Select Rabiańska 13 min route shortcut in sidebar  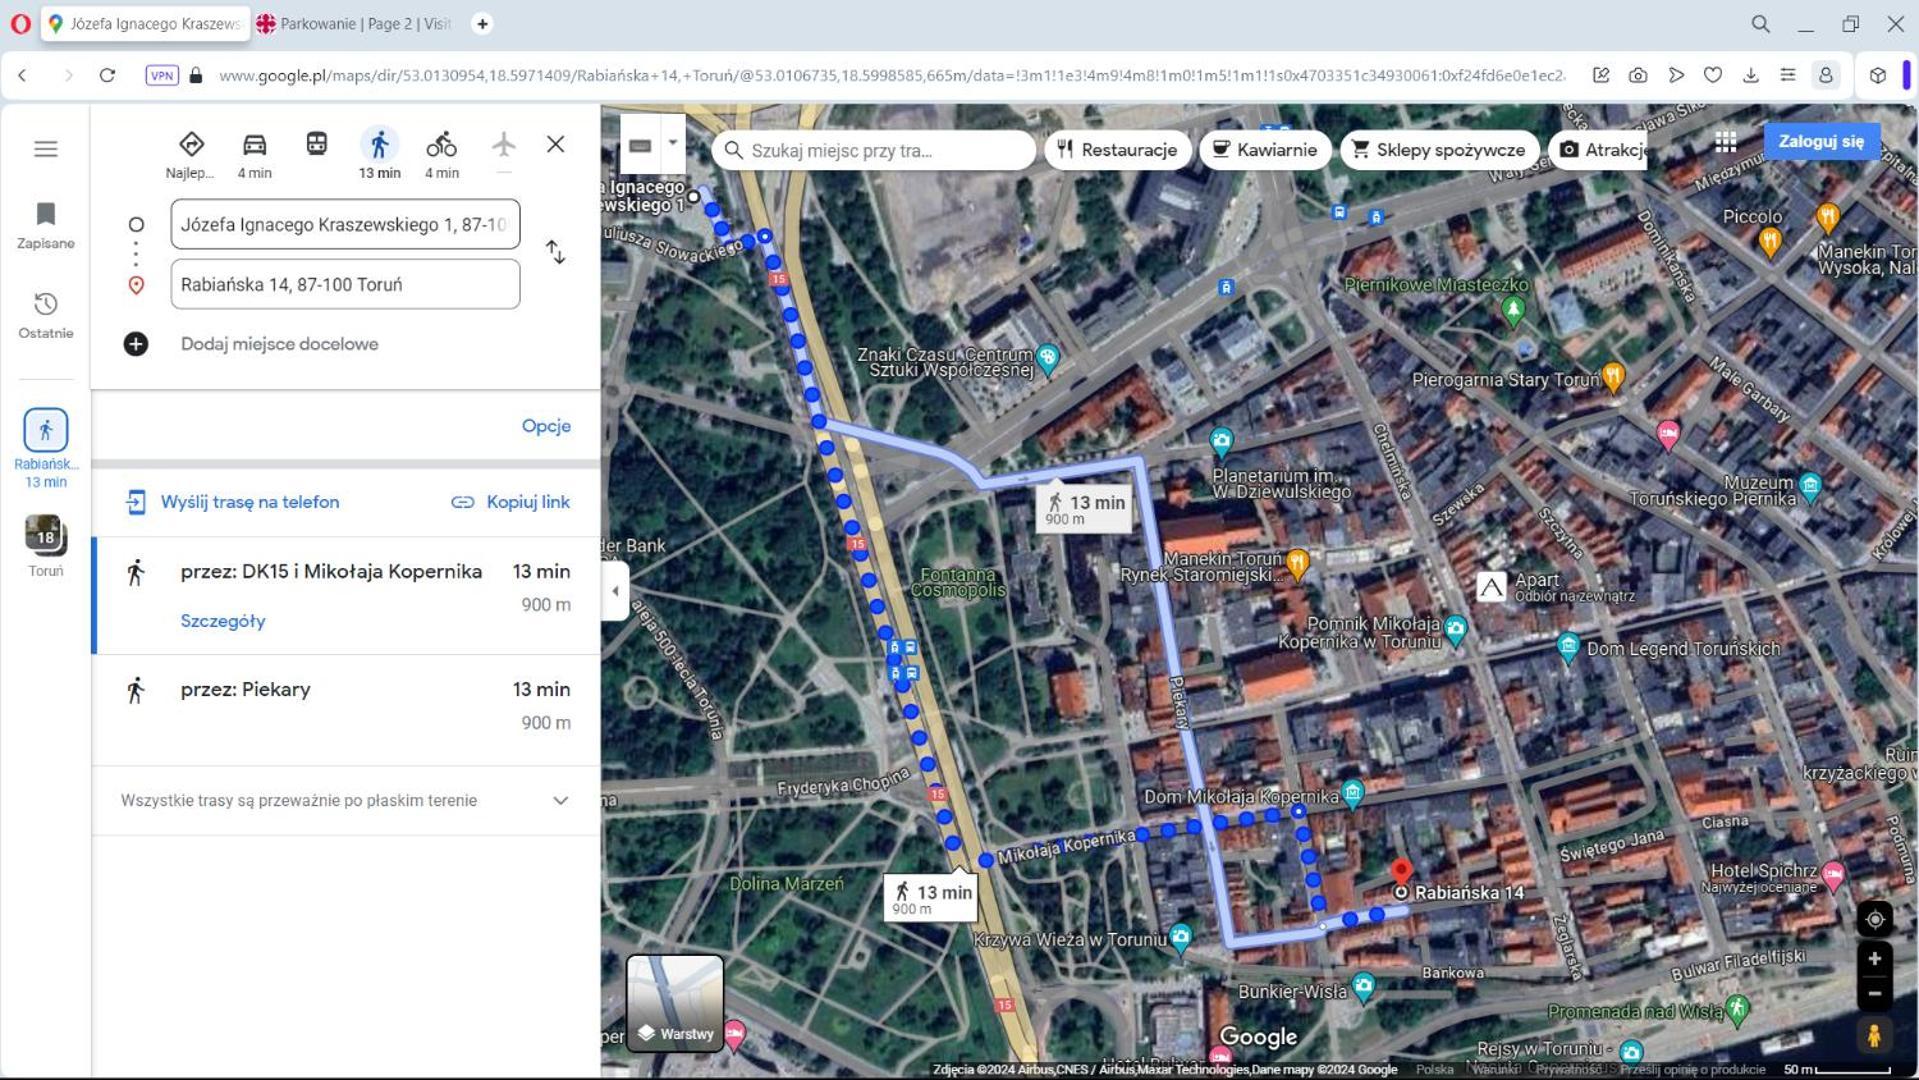coord(46,448)
